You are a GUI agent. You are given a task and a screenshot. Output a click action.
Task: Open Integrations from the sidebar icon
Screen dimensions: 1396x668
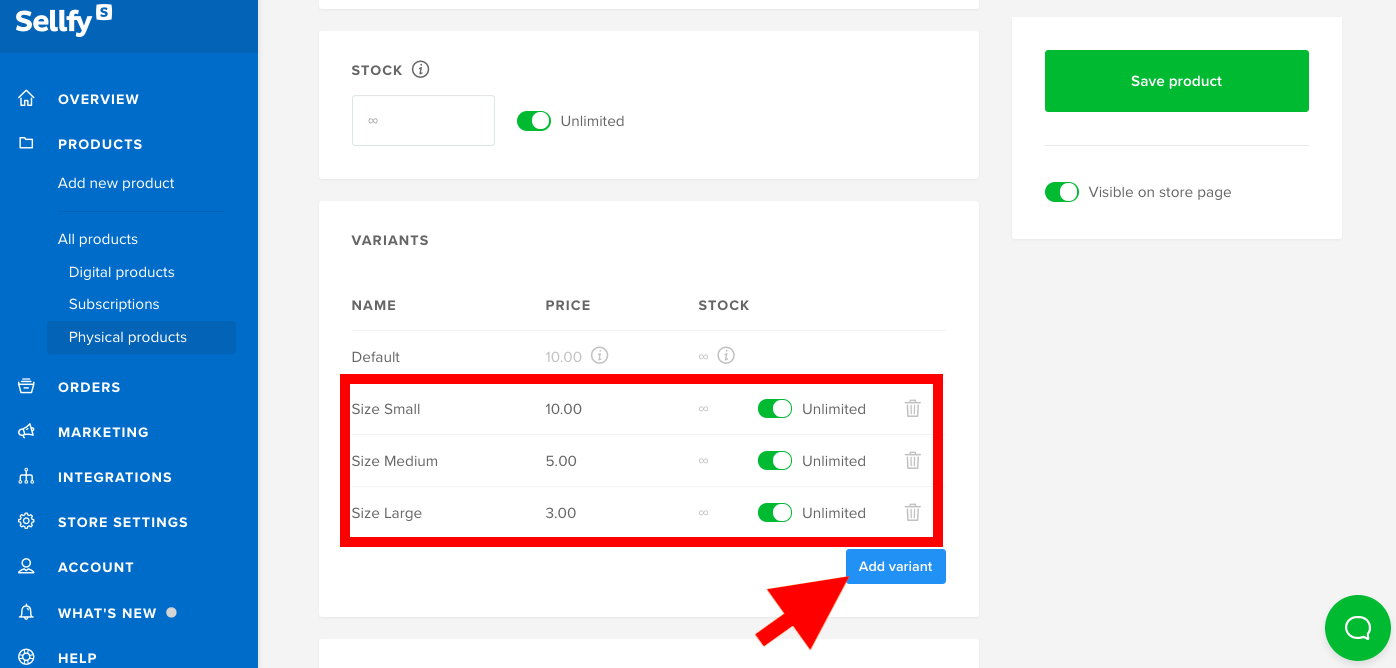coord(28,477)
